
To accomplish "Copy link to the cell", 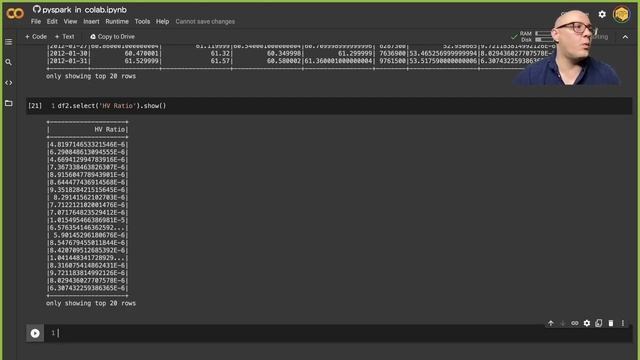I will (x=575, y=323).
